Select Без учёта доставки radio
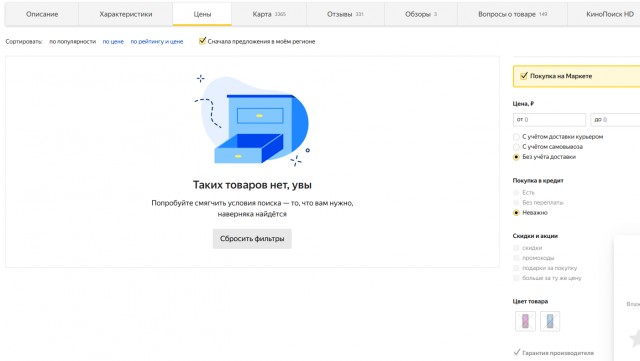Viewport: 640px width, 361px height. (x=516, y=157)
